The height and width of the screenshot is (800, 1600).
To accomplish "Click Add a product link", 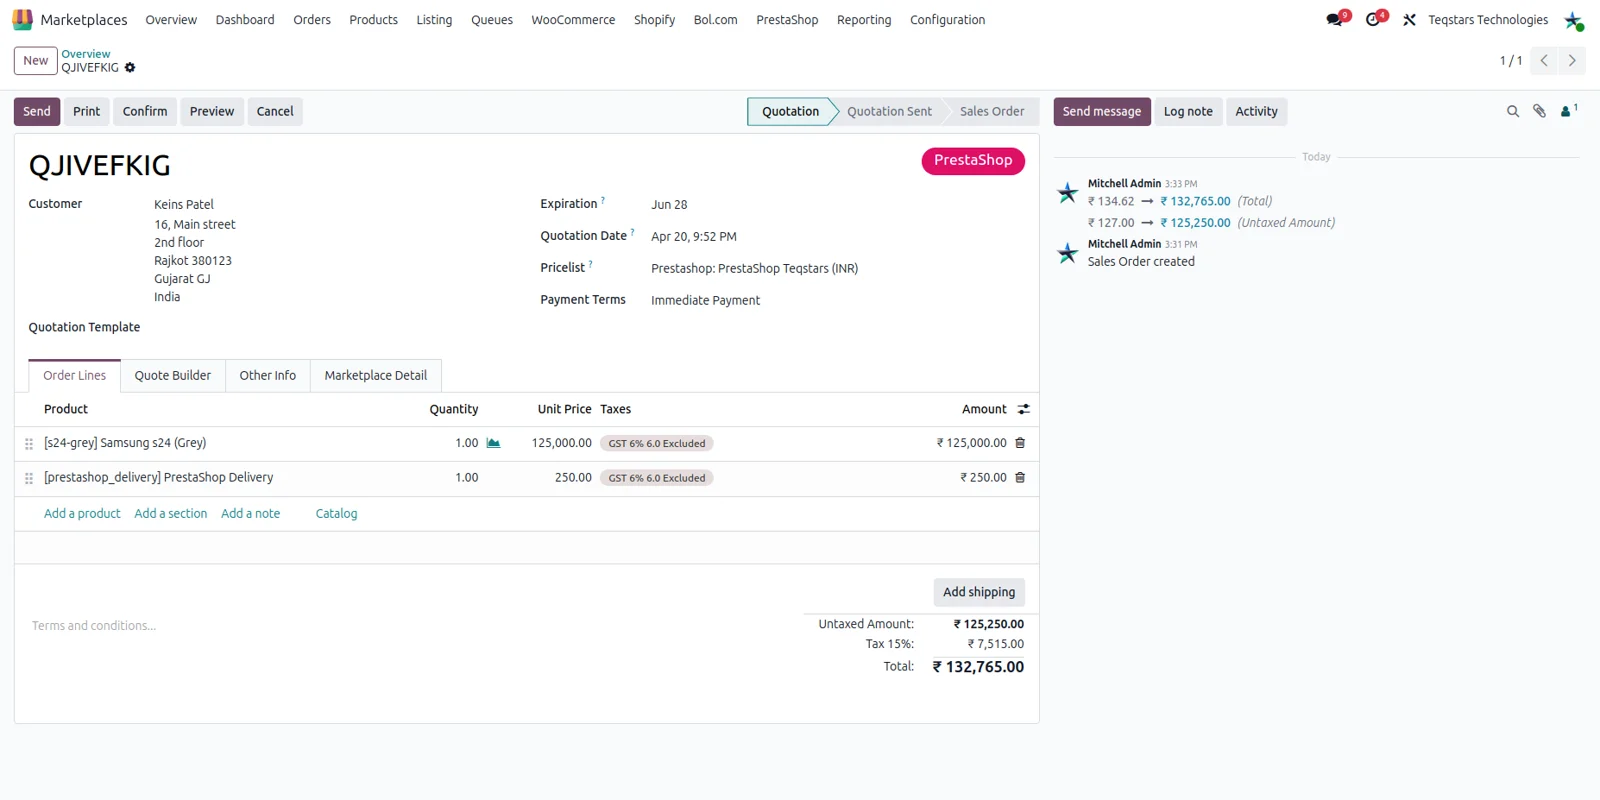I will (82, 514).
